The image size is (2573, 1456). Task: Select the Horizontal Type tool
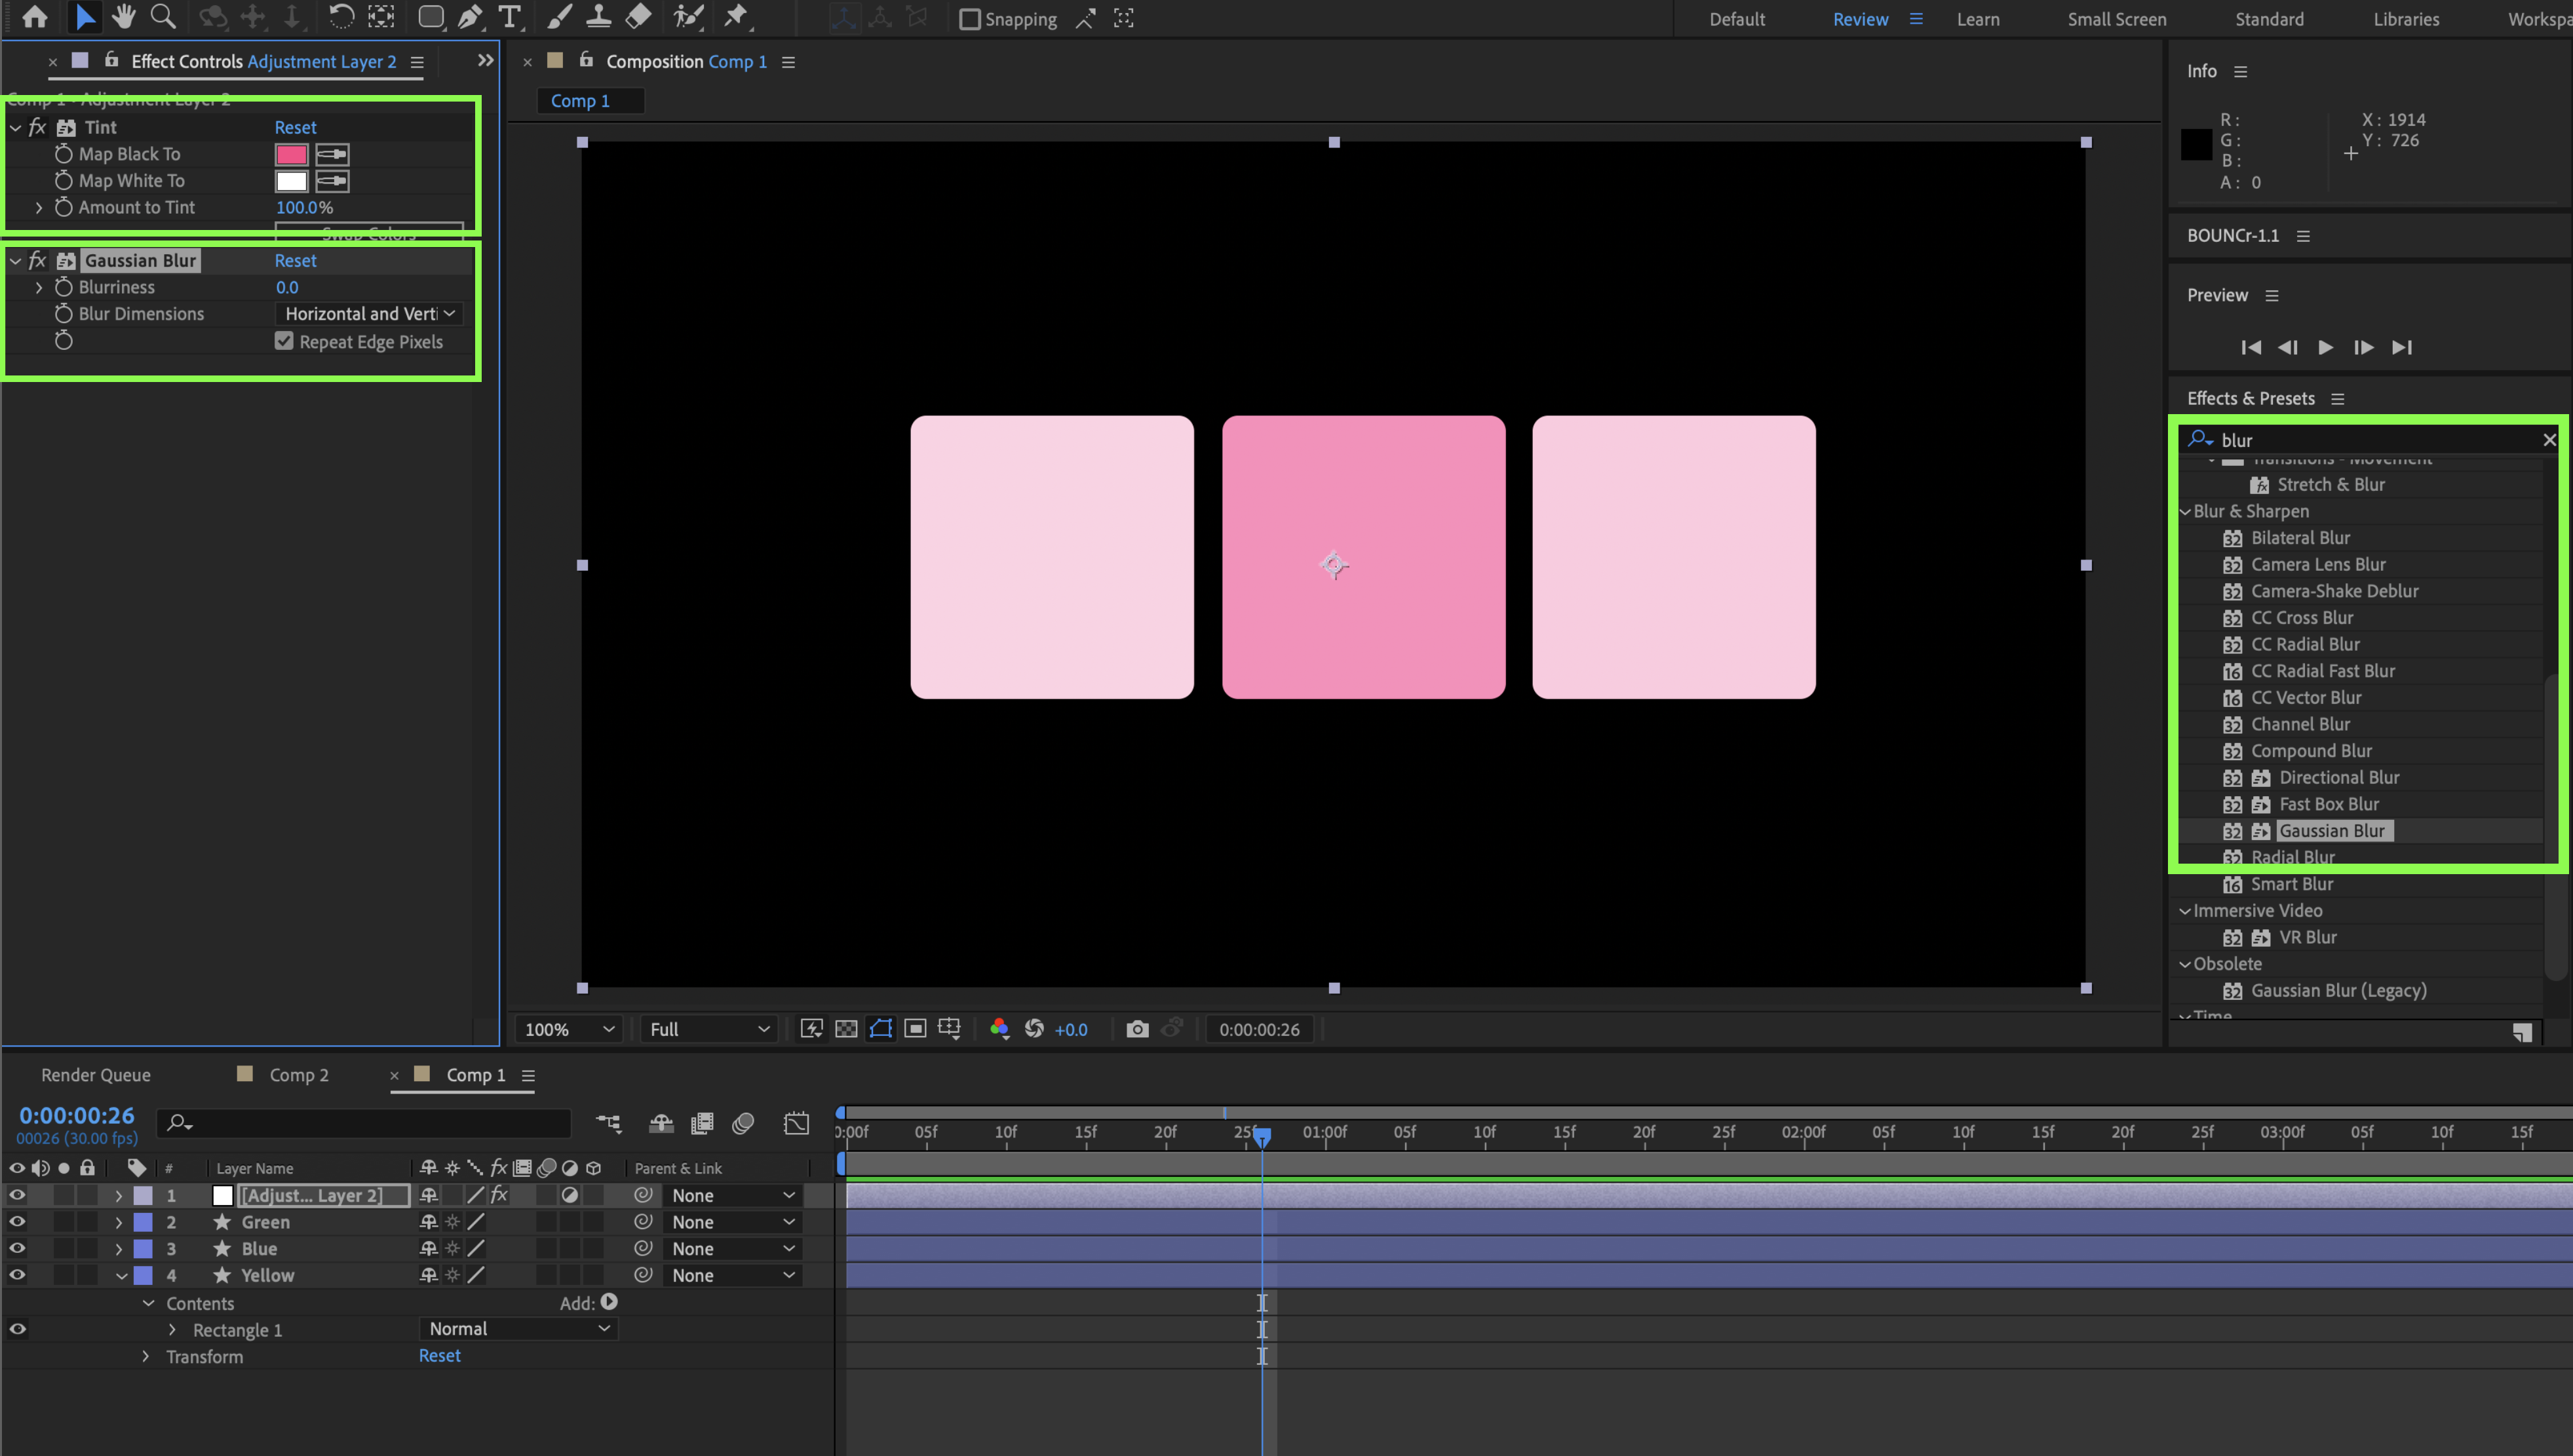click(509, 17)
